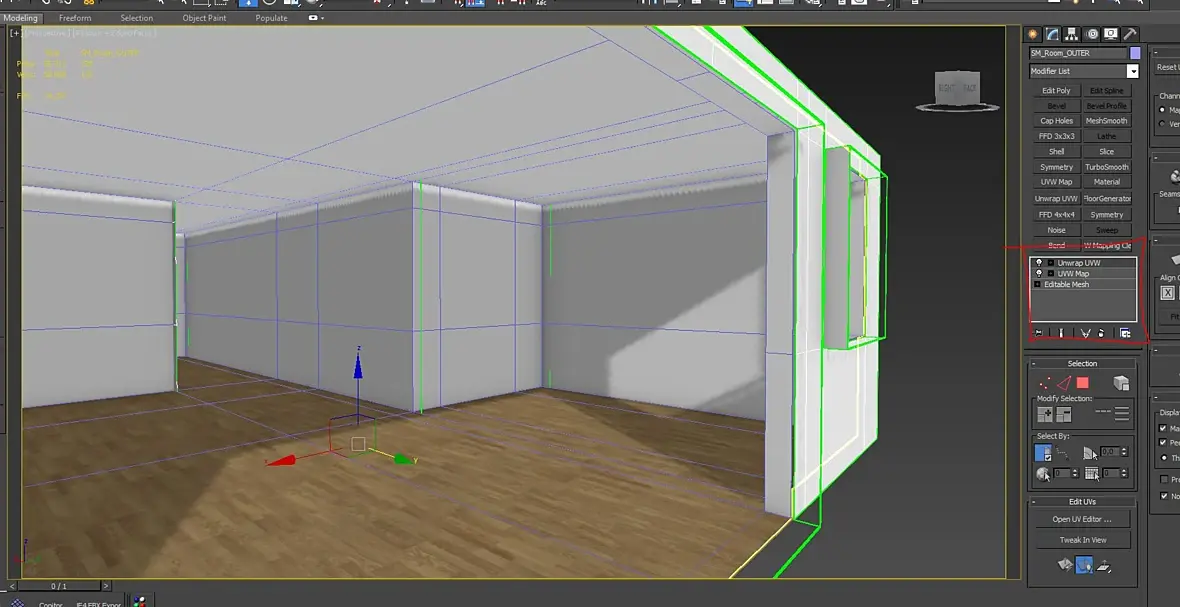Image resolution: width=1180 pixels, height=607 pixels.
Task: Click the object color swatch beside SM_Room_OUTER
Action: click(x=1136, y=53)
